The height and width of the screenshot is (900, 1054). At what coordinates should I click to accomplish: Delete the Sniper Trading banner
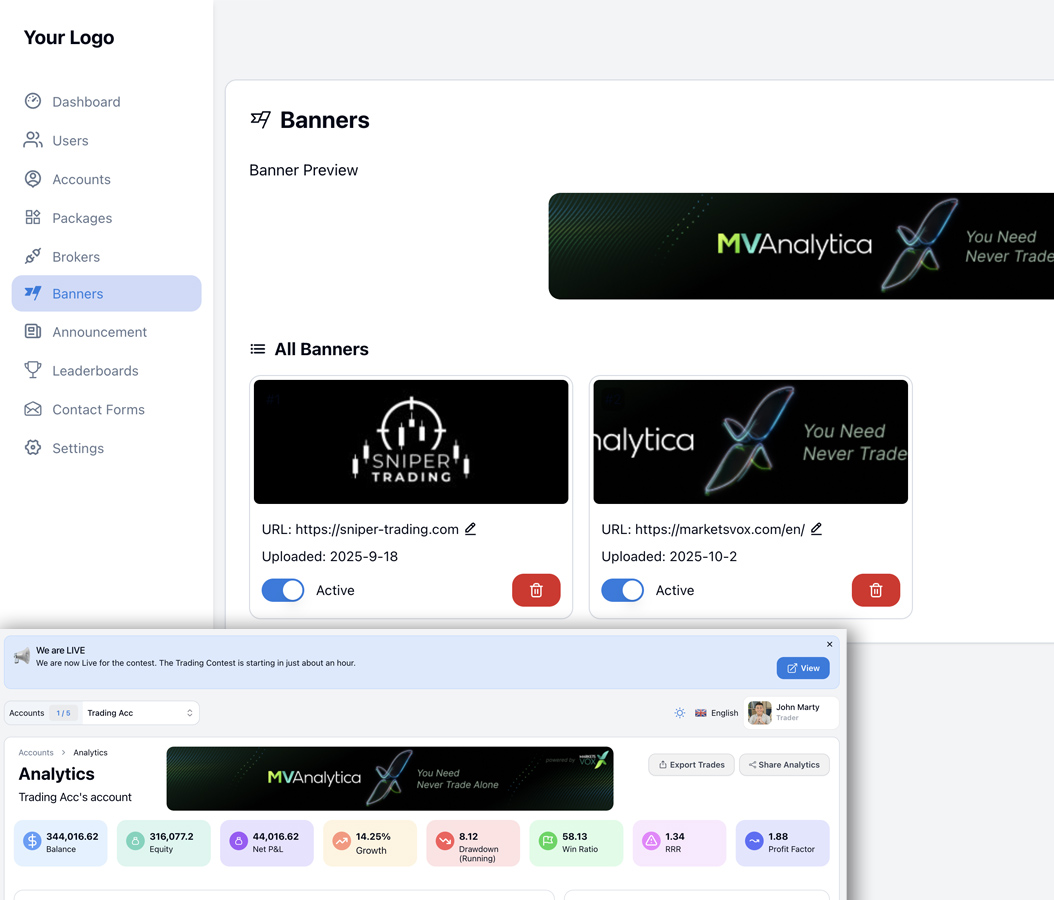pos(536,590)
